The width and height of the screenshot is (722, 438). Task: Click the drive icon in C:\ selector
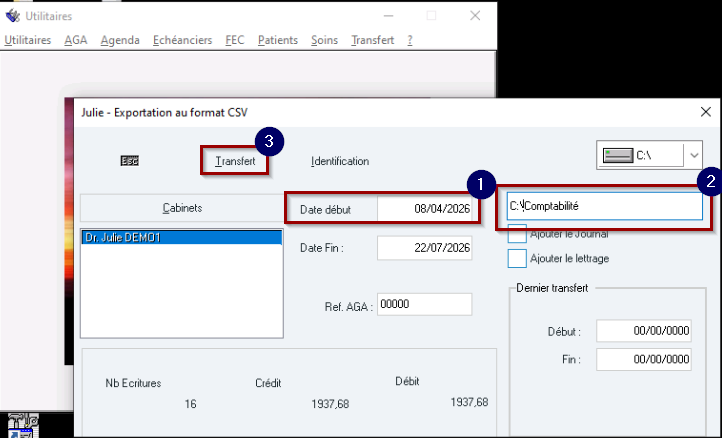[617, 156]
